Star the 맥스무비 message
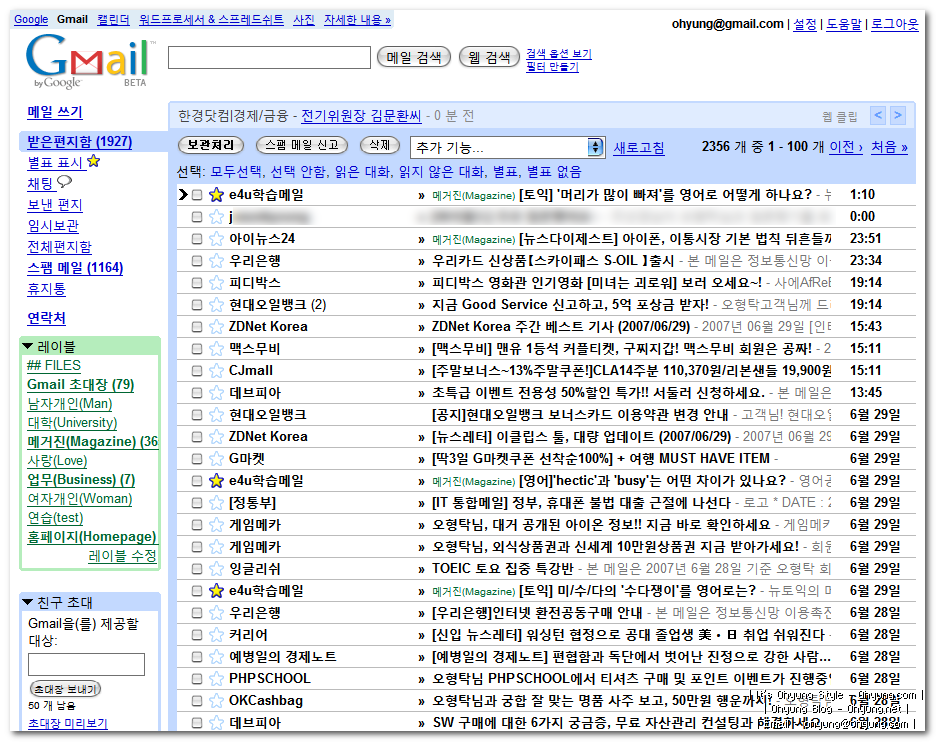Image resolution: width=936 pixels, height=742 pixels. (x=216, y=349)
